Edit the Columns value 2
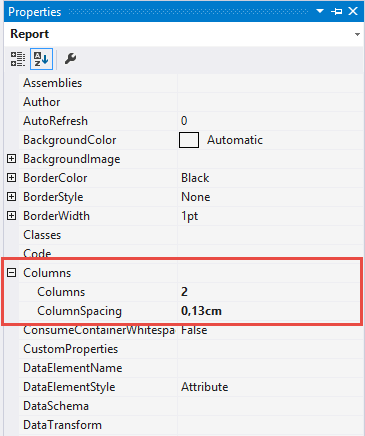Viewport: 365px width, 436px height. tap(269, 292)
